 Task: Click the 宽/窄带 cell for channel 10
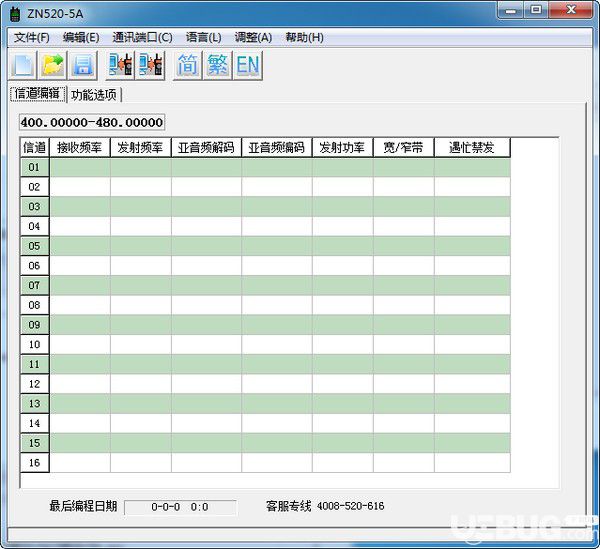point(404,344)
